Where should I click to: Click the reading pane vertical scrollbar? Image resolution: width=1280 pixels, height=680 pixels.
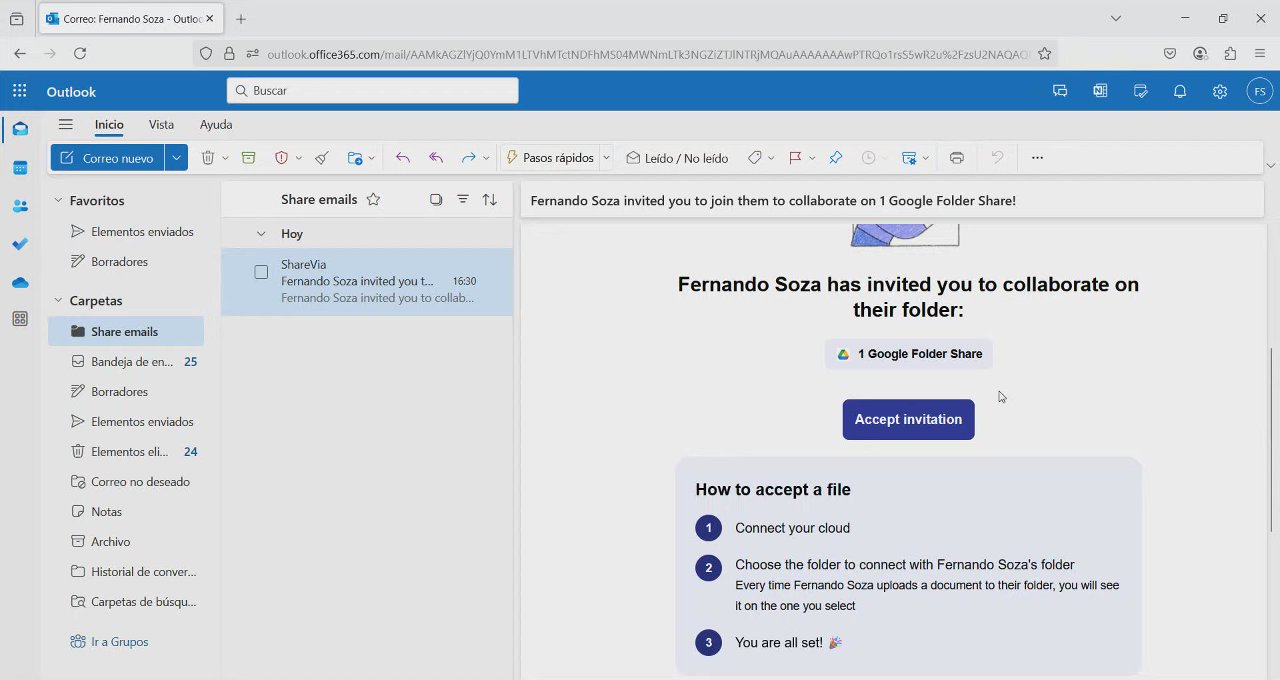click(x=1273, y=440)
